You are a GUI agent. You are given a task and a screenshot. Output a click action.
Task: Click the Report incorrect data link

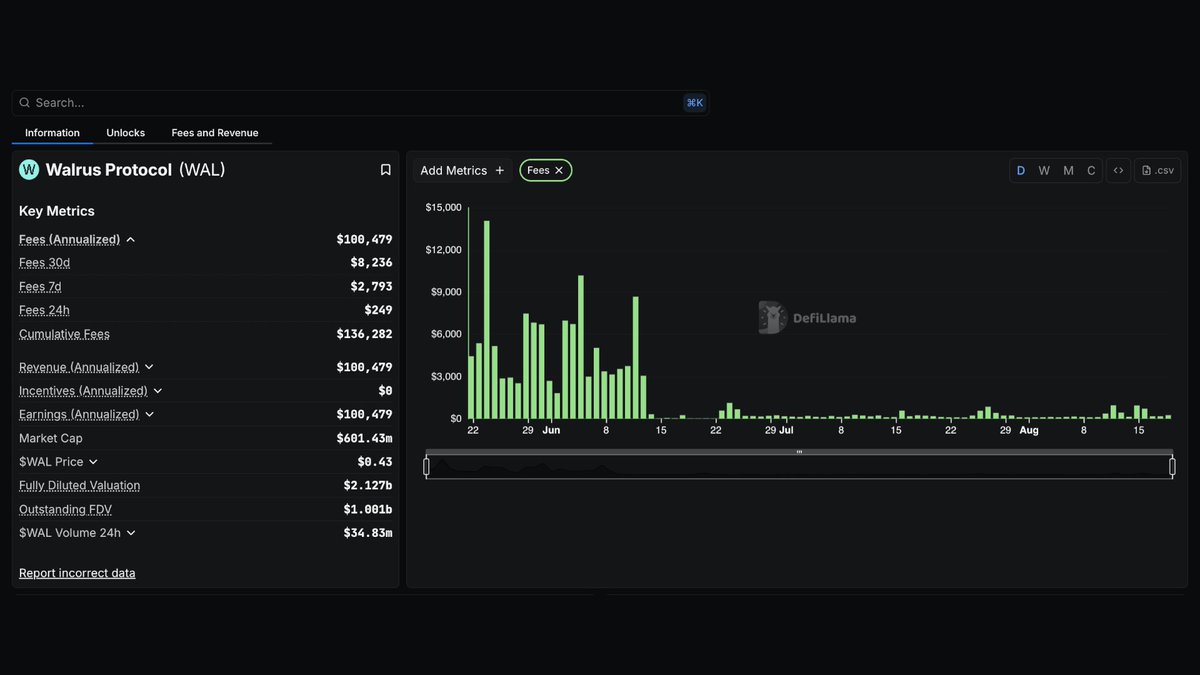click(x=77, y=573)
